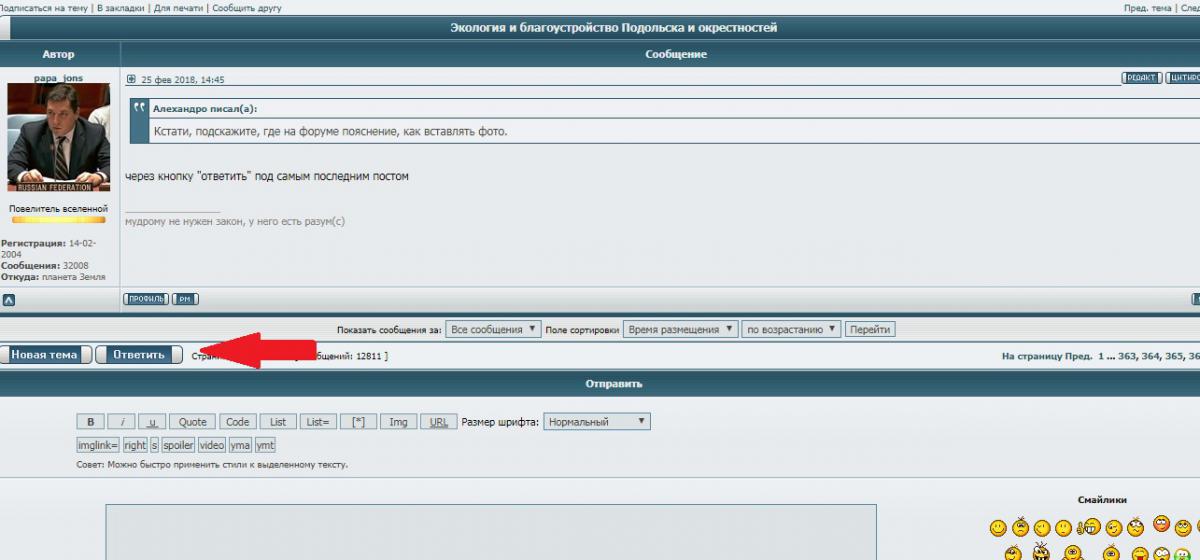Insert an image with the Img button
The height and width of the screenshot is (560, 1200).
point(398,422)
